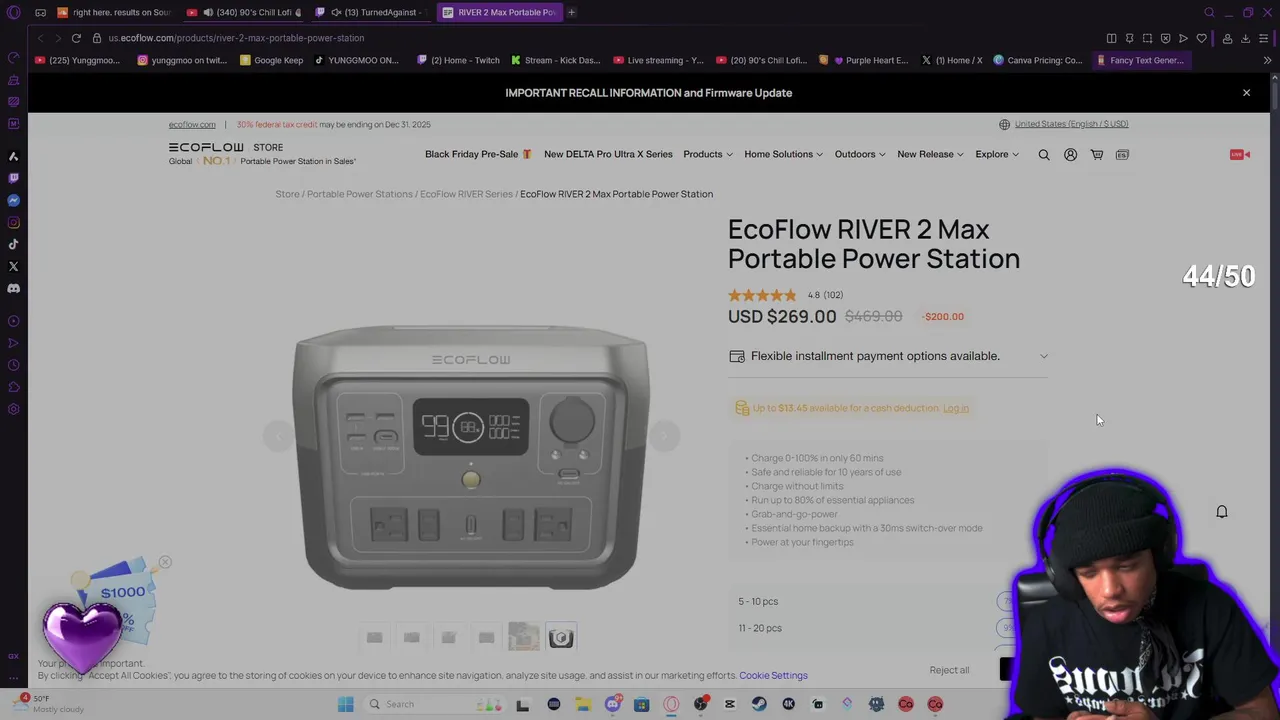The height and width of the screenshot is (720, 1280).
Task: Open New DELTA Pro Ultra X Series
Action: 608,154
